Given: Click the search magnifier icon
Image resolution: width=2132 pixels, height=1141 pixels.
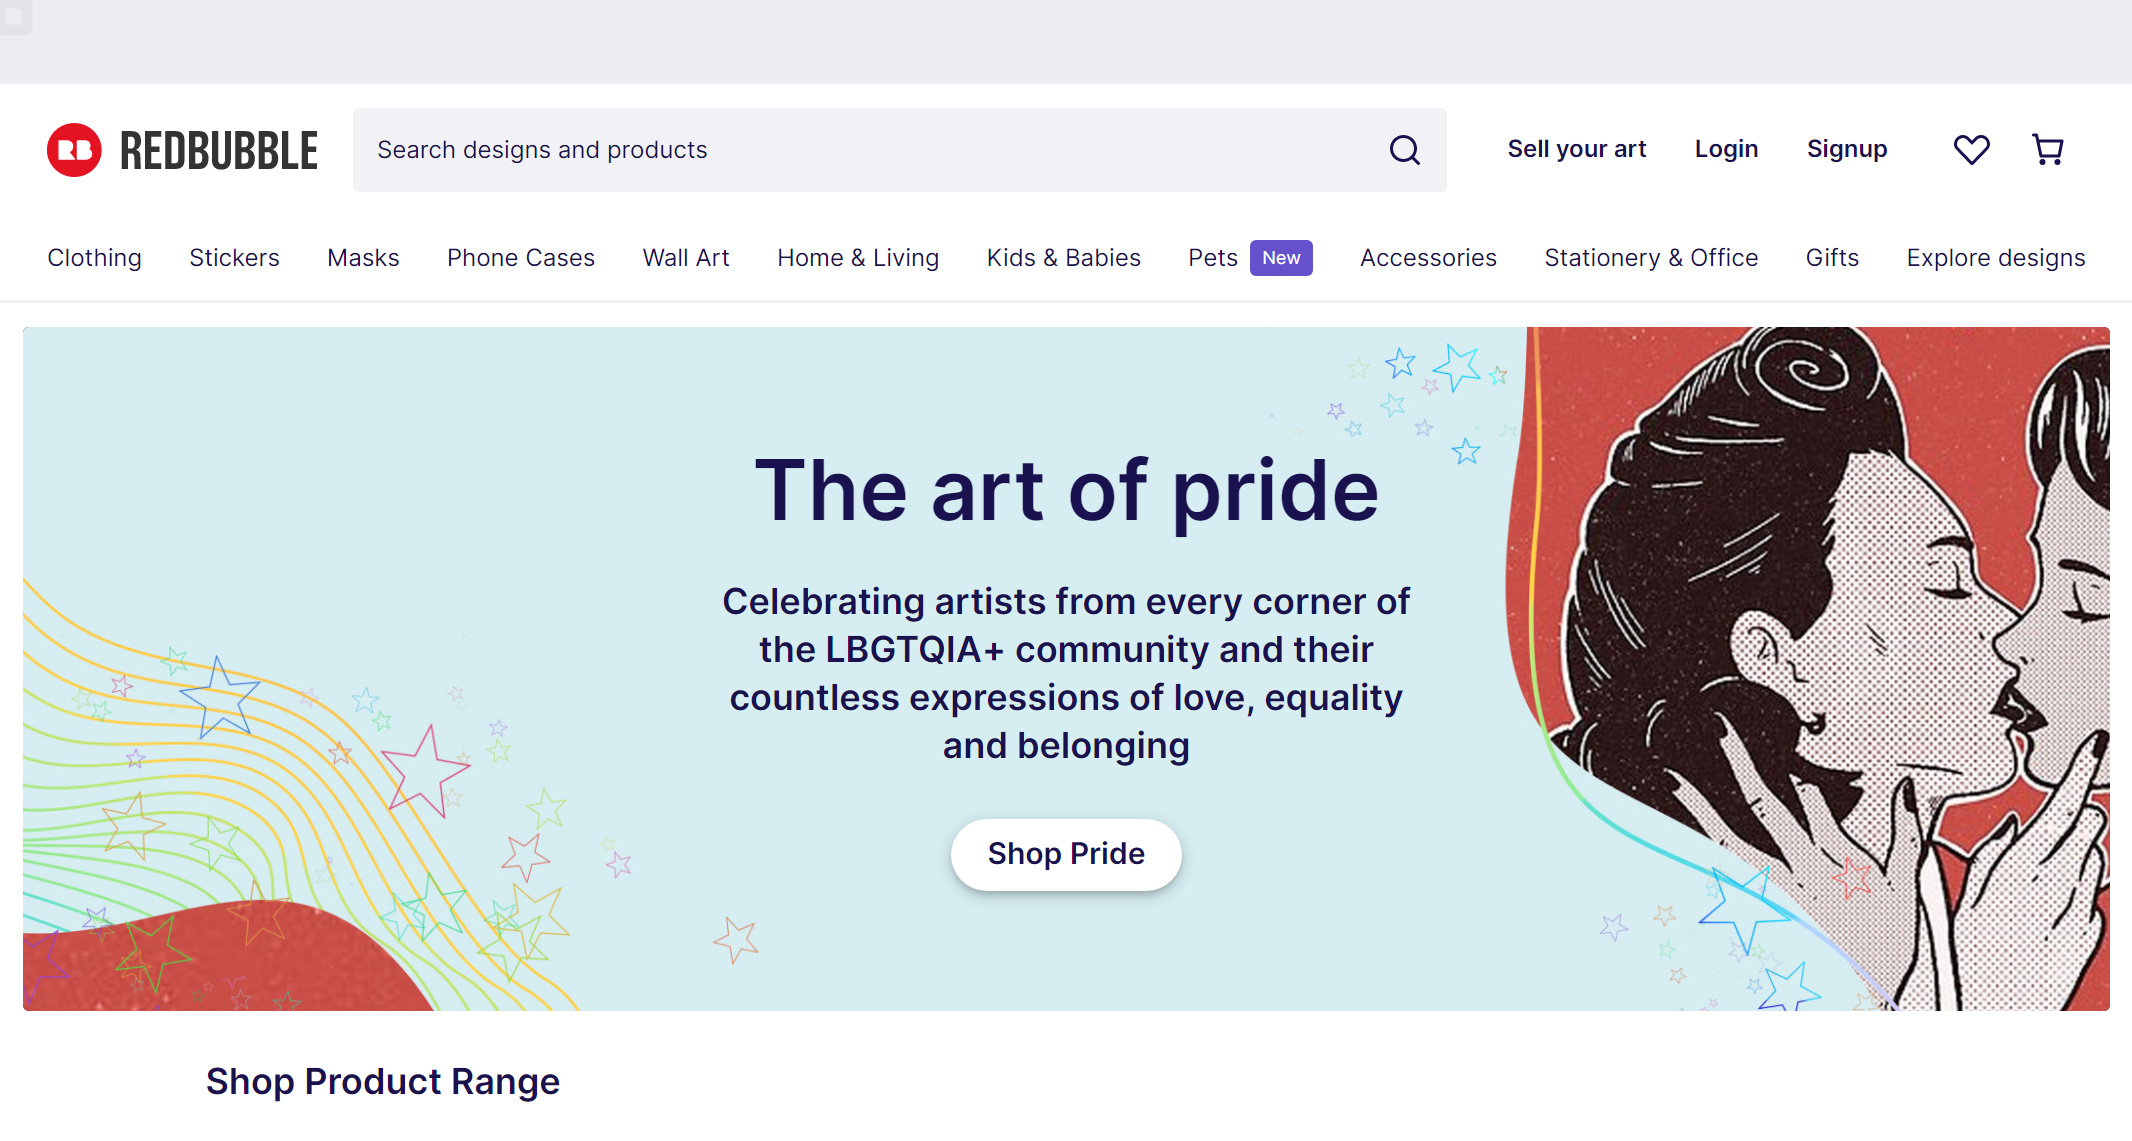Looking at the screenshot, I should pos(1404,150).
